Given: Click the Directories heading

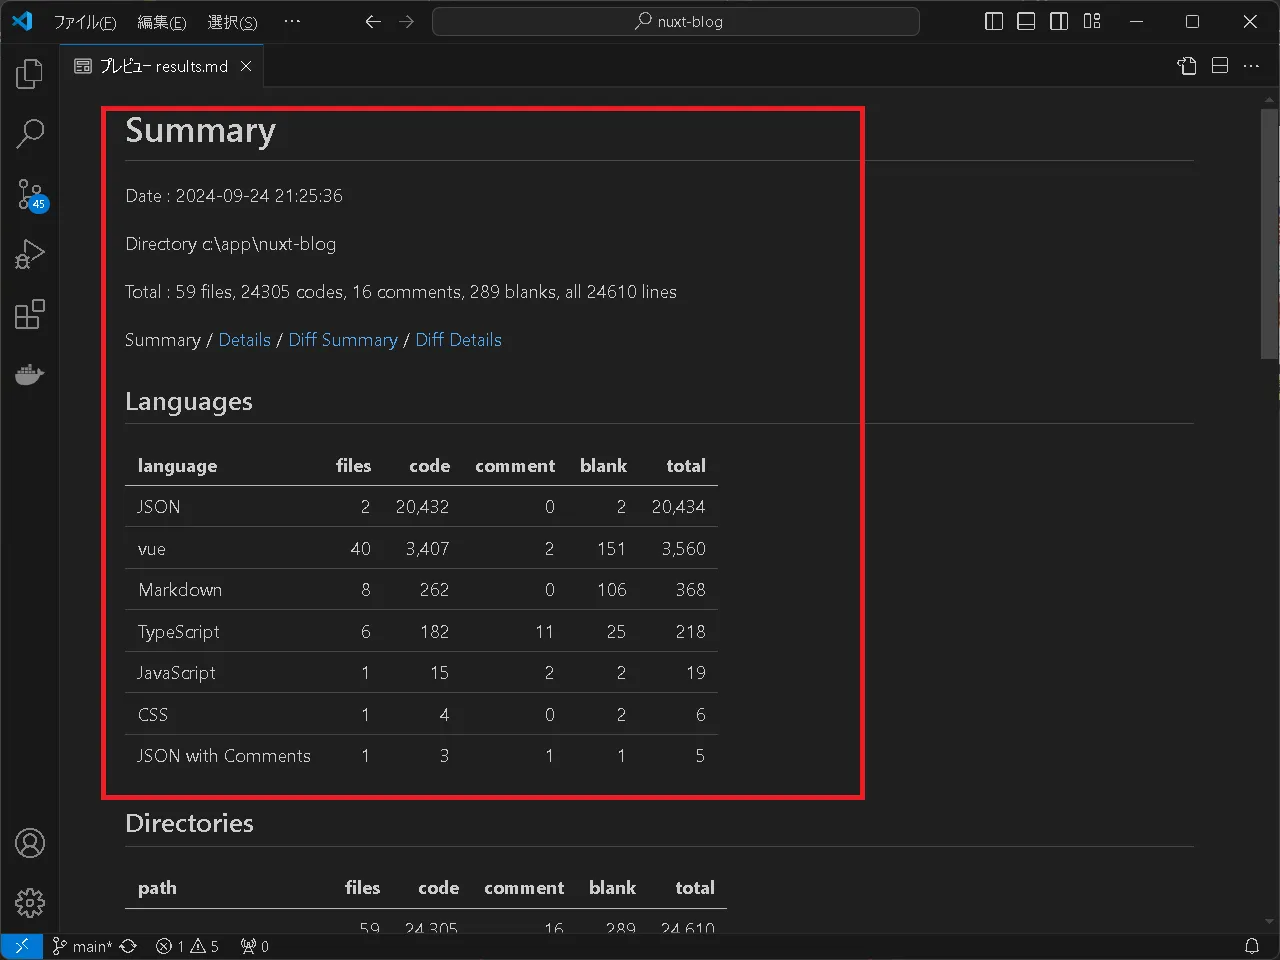Looking at the screenshot, I should coord(189,823).
